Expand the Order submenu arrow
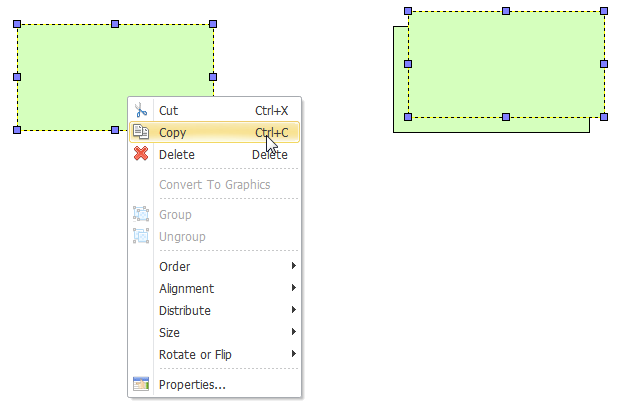The height and width of the screenshot is (416, 619). (293, 266)
